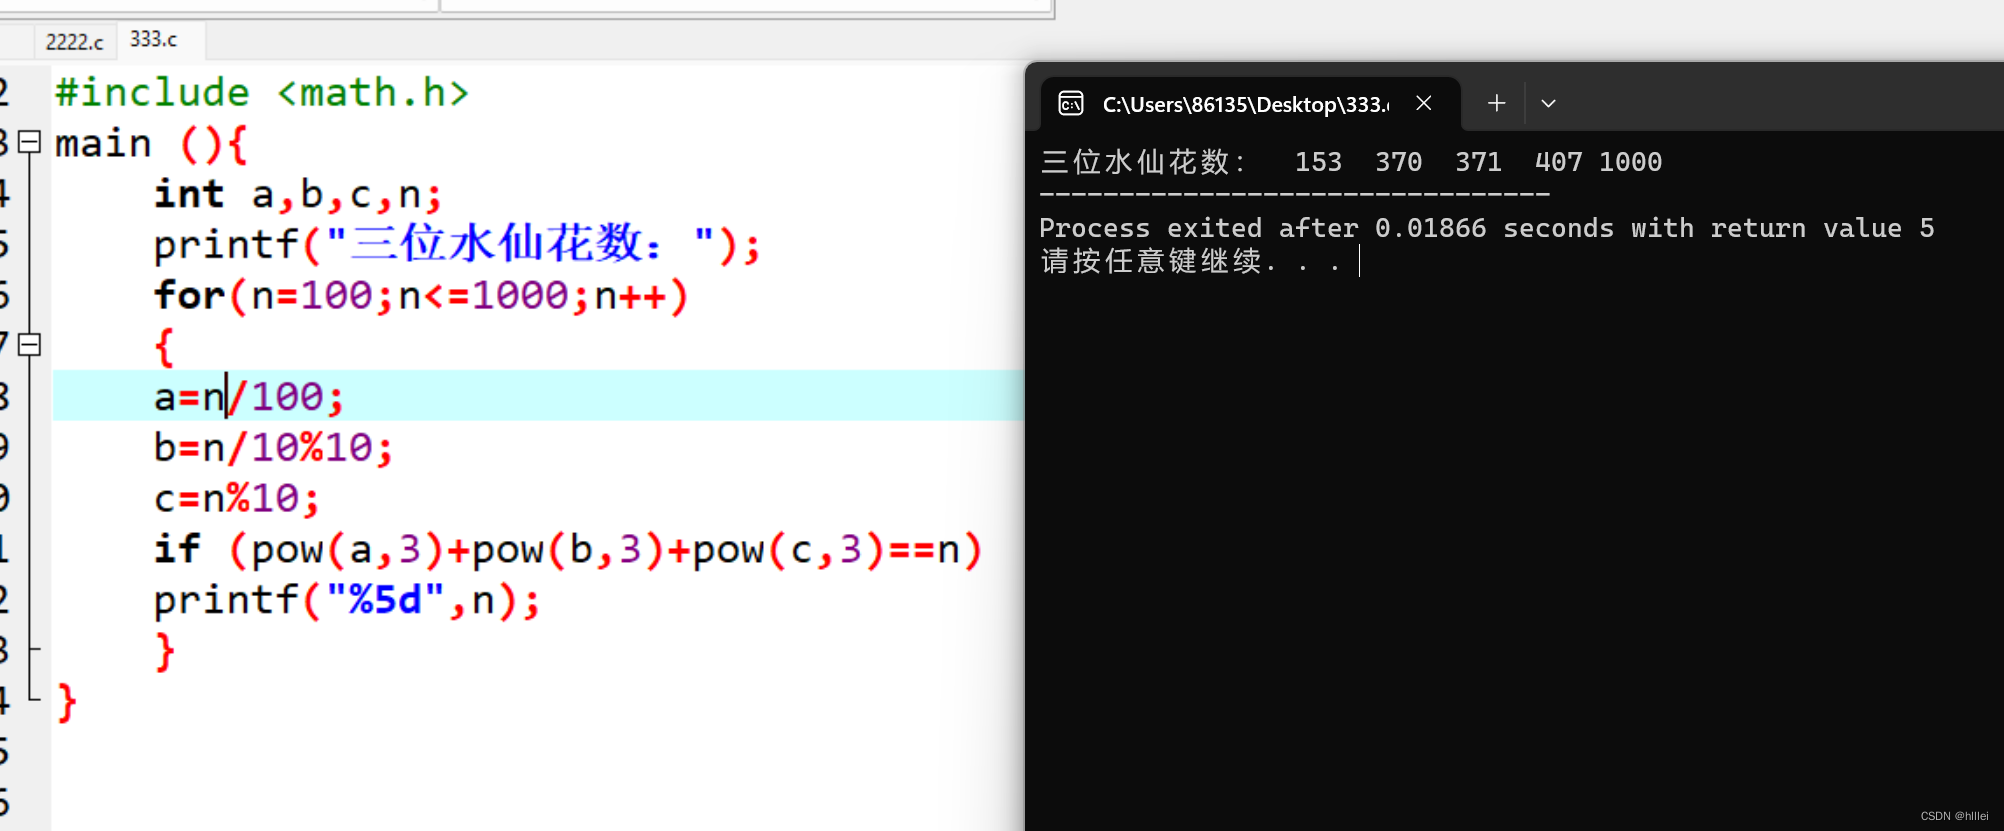Place cursor in 'a=n/100;' line
This screenshot has height=831, width=2004.
[x=249, y=397]
